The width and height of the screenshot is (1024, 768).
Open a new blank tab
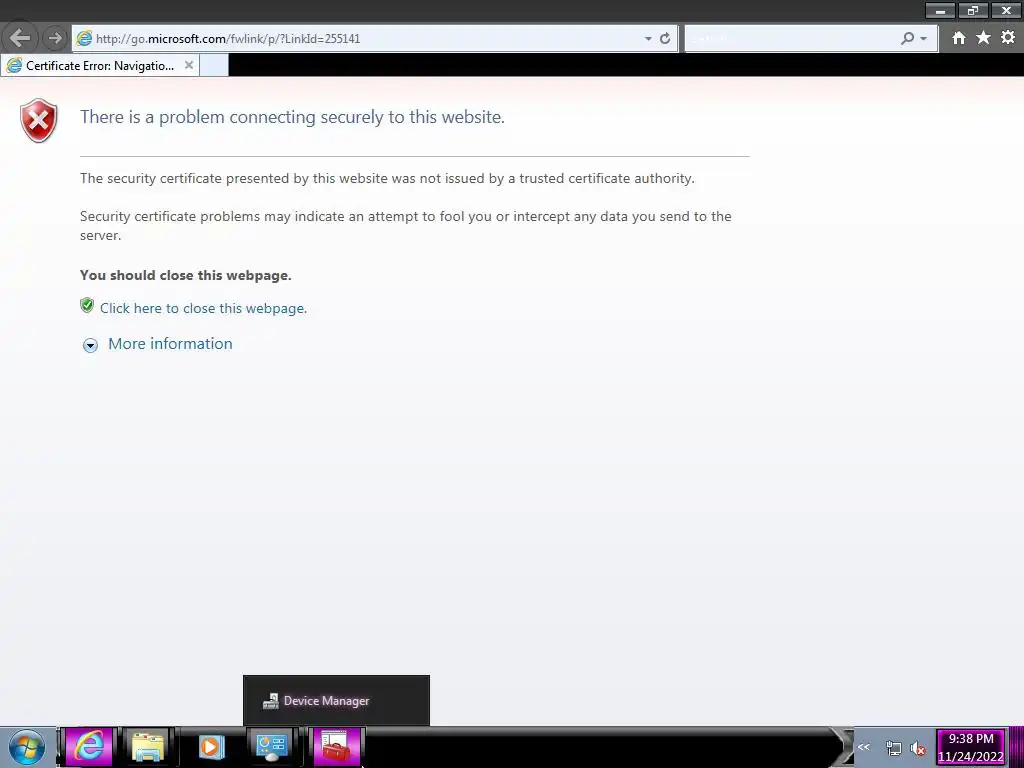pyautogui.click(x=214, y=65)
